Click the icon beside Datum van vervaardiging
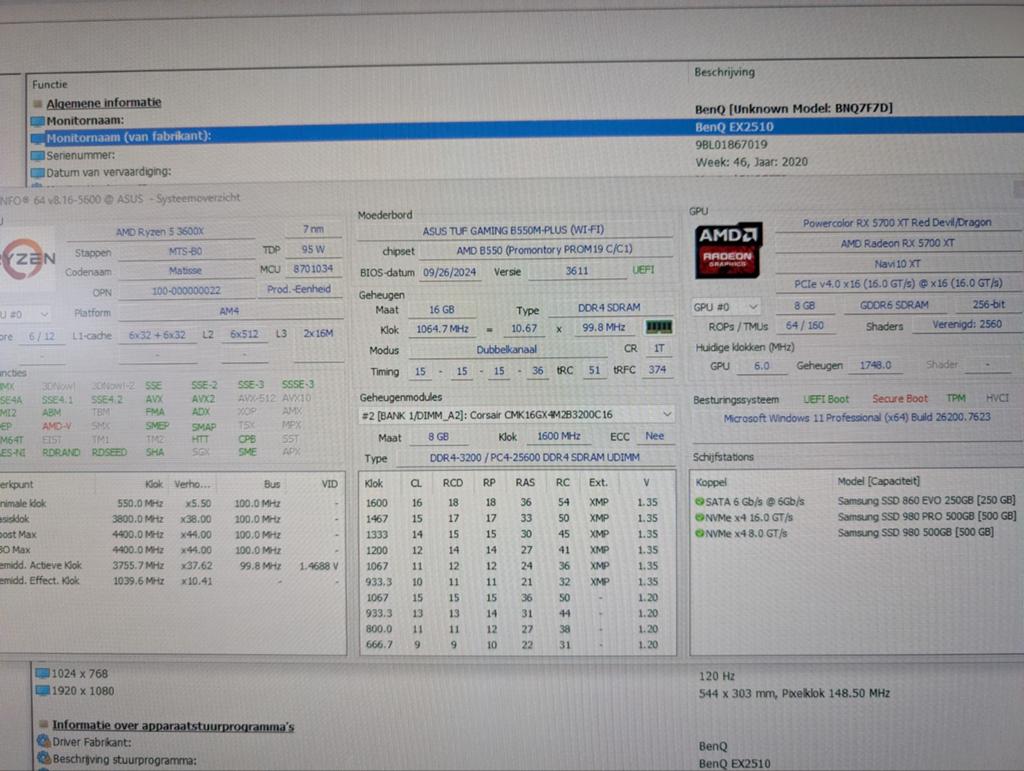1024x771 pixels. click(x=37, y=173)
